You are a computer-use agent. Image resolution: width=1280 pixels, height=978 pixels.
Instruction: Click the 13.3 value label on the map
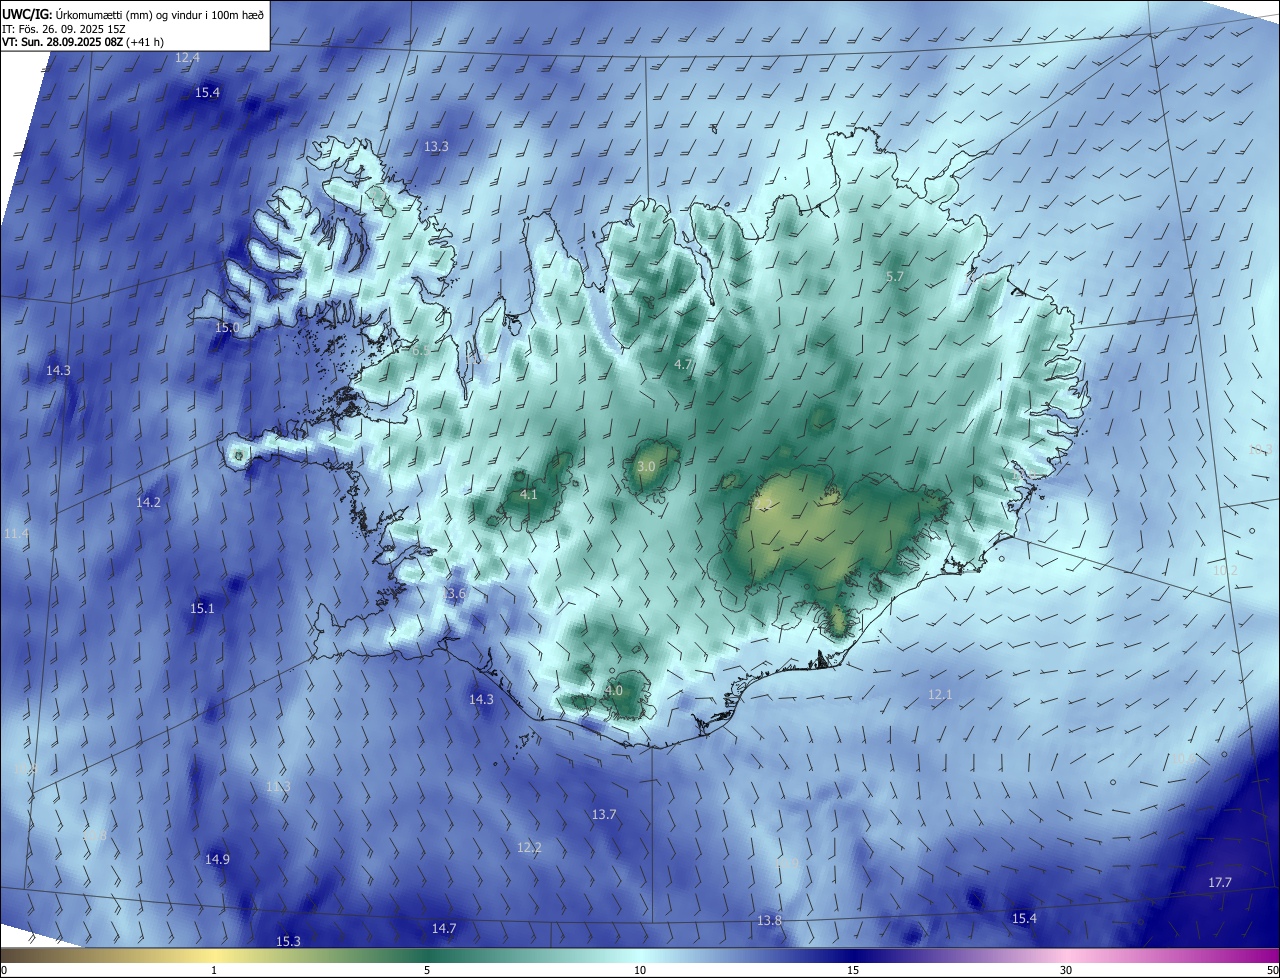(x=436, y=147)
